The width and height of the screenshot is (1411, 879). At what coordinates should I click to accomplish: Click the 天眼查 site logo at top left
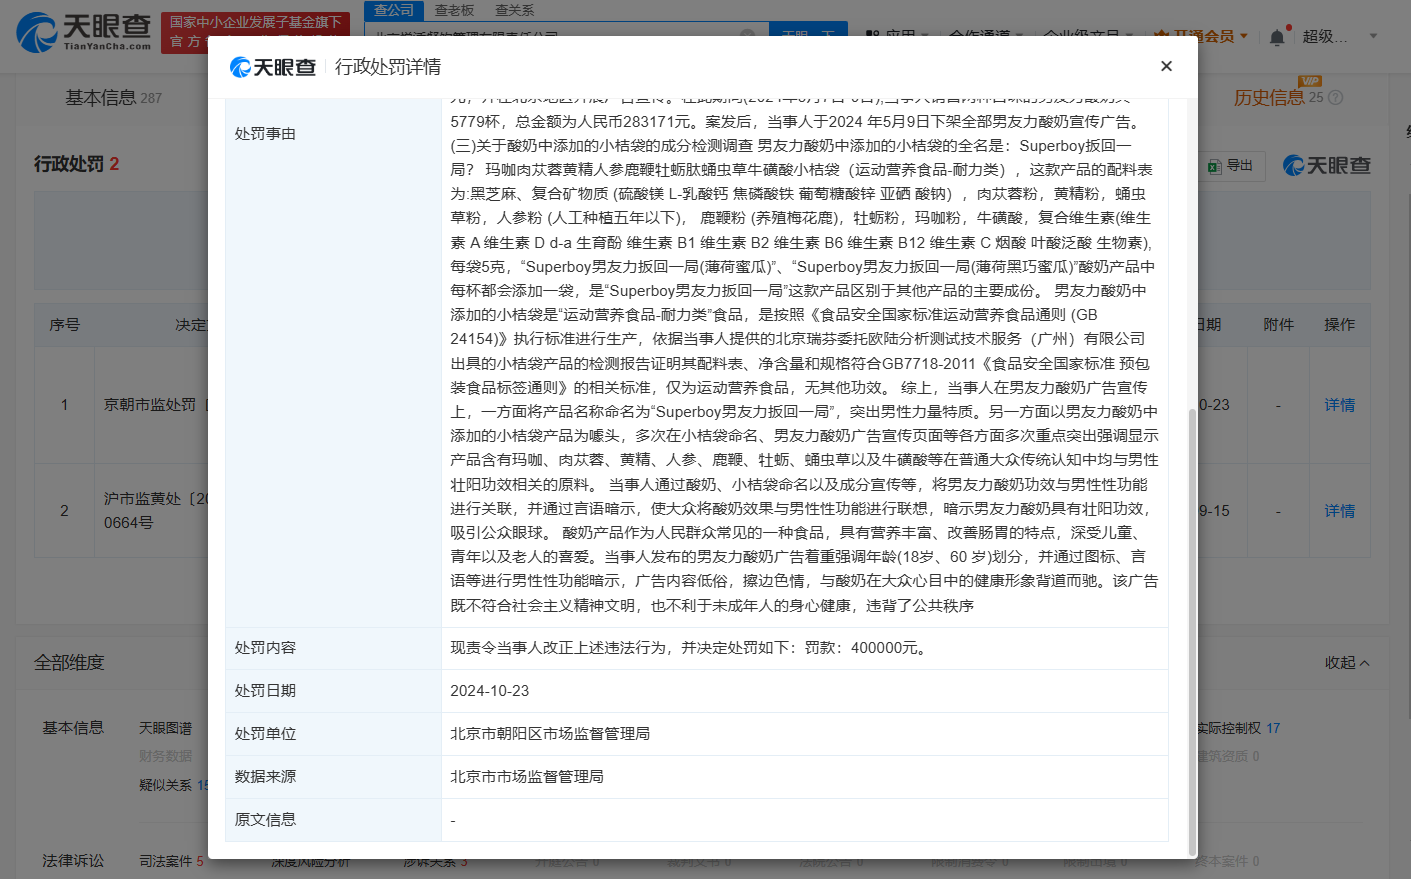[x=84, y=31]
